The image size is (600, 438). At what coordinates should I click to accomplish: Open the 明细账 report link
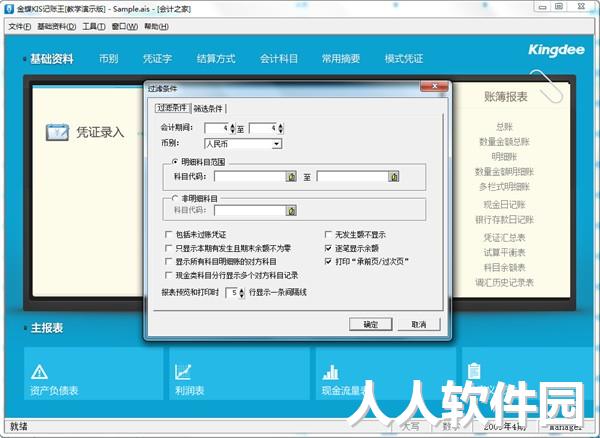(504, 156)
